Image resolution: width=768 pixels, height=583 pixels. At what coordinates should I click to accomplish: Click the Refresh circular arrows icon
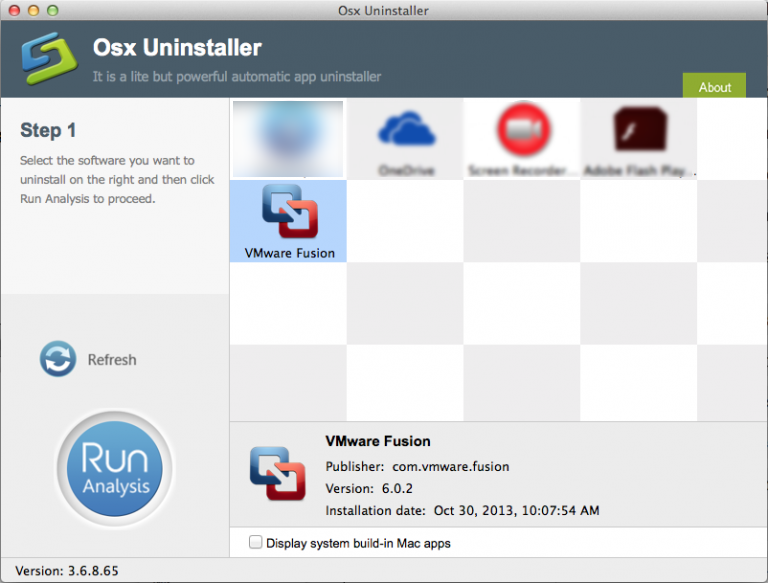(58, 359)
